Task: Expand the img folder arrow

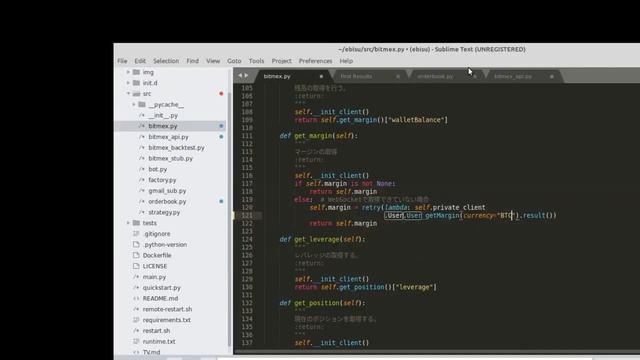Action: 128,72
